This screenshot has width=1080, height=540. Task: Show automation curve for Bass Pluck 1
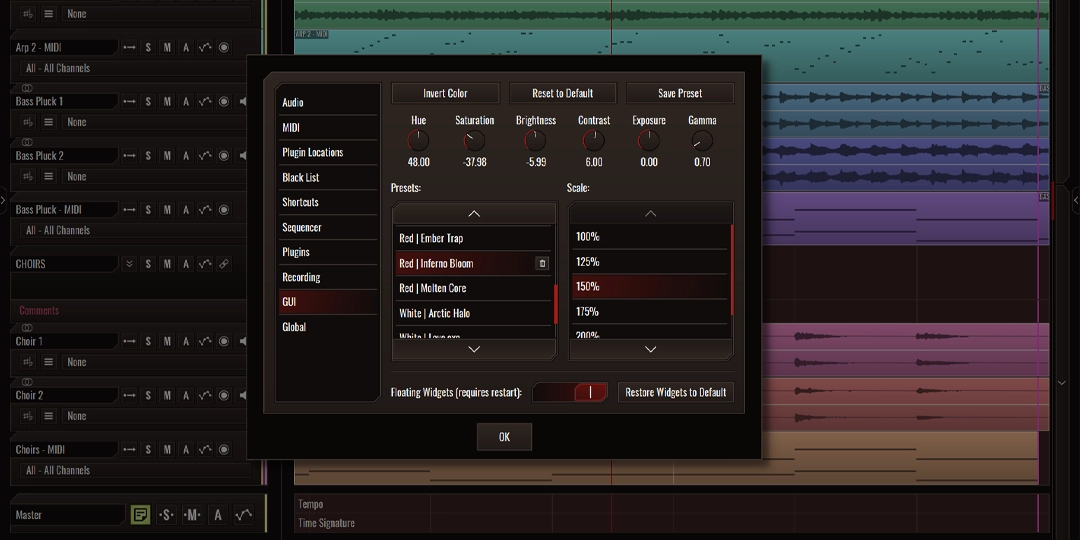click(x=205, y=101)
